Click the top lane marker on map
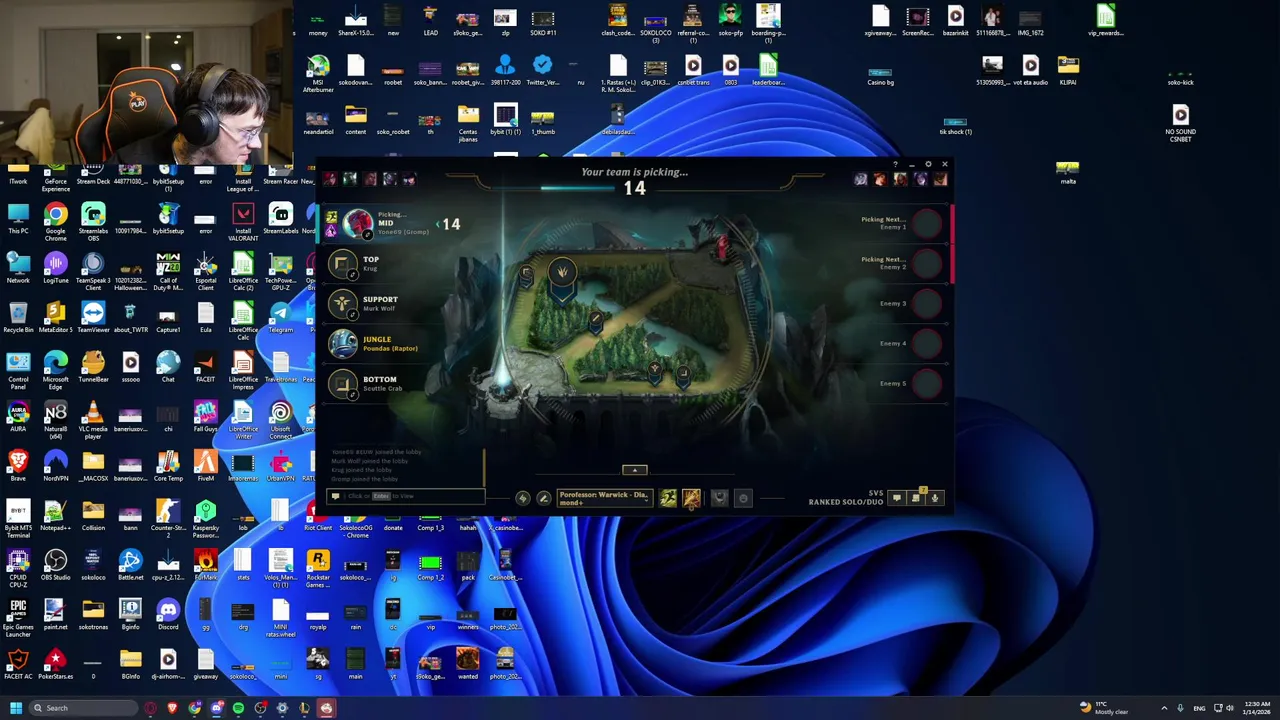 pos(527,275)
